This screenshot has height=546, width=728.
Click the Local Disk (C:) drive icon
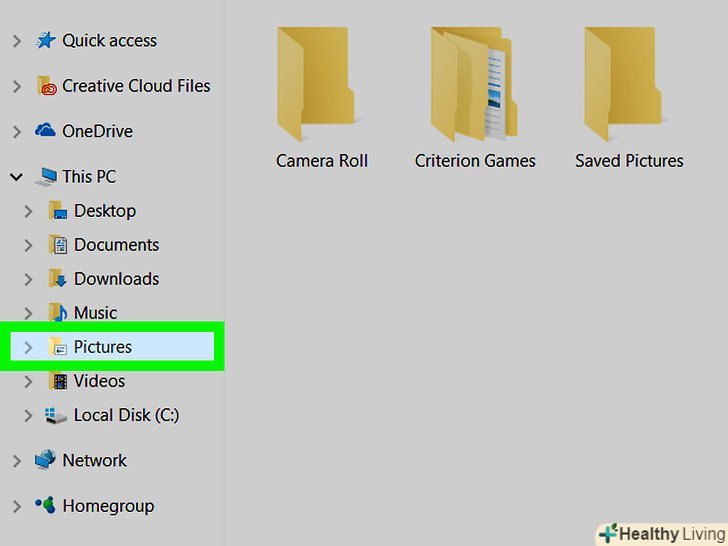[x=56, y=415]
